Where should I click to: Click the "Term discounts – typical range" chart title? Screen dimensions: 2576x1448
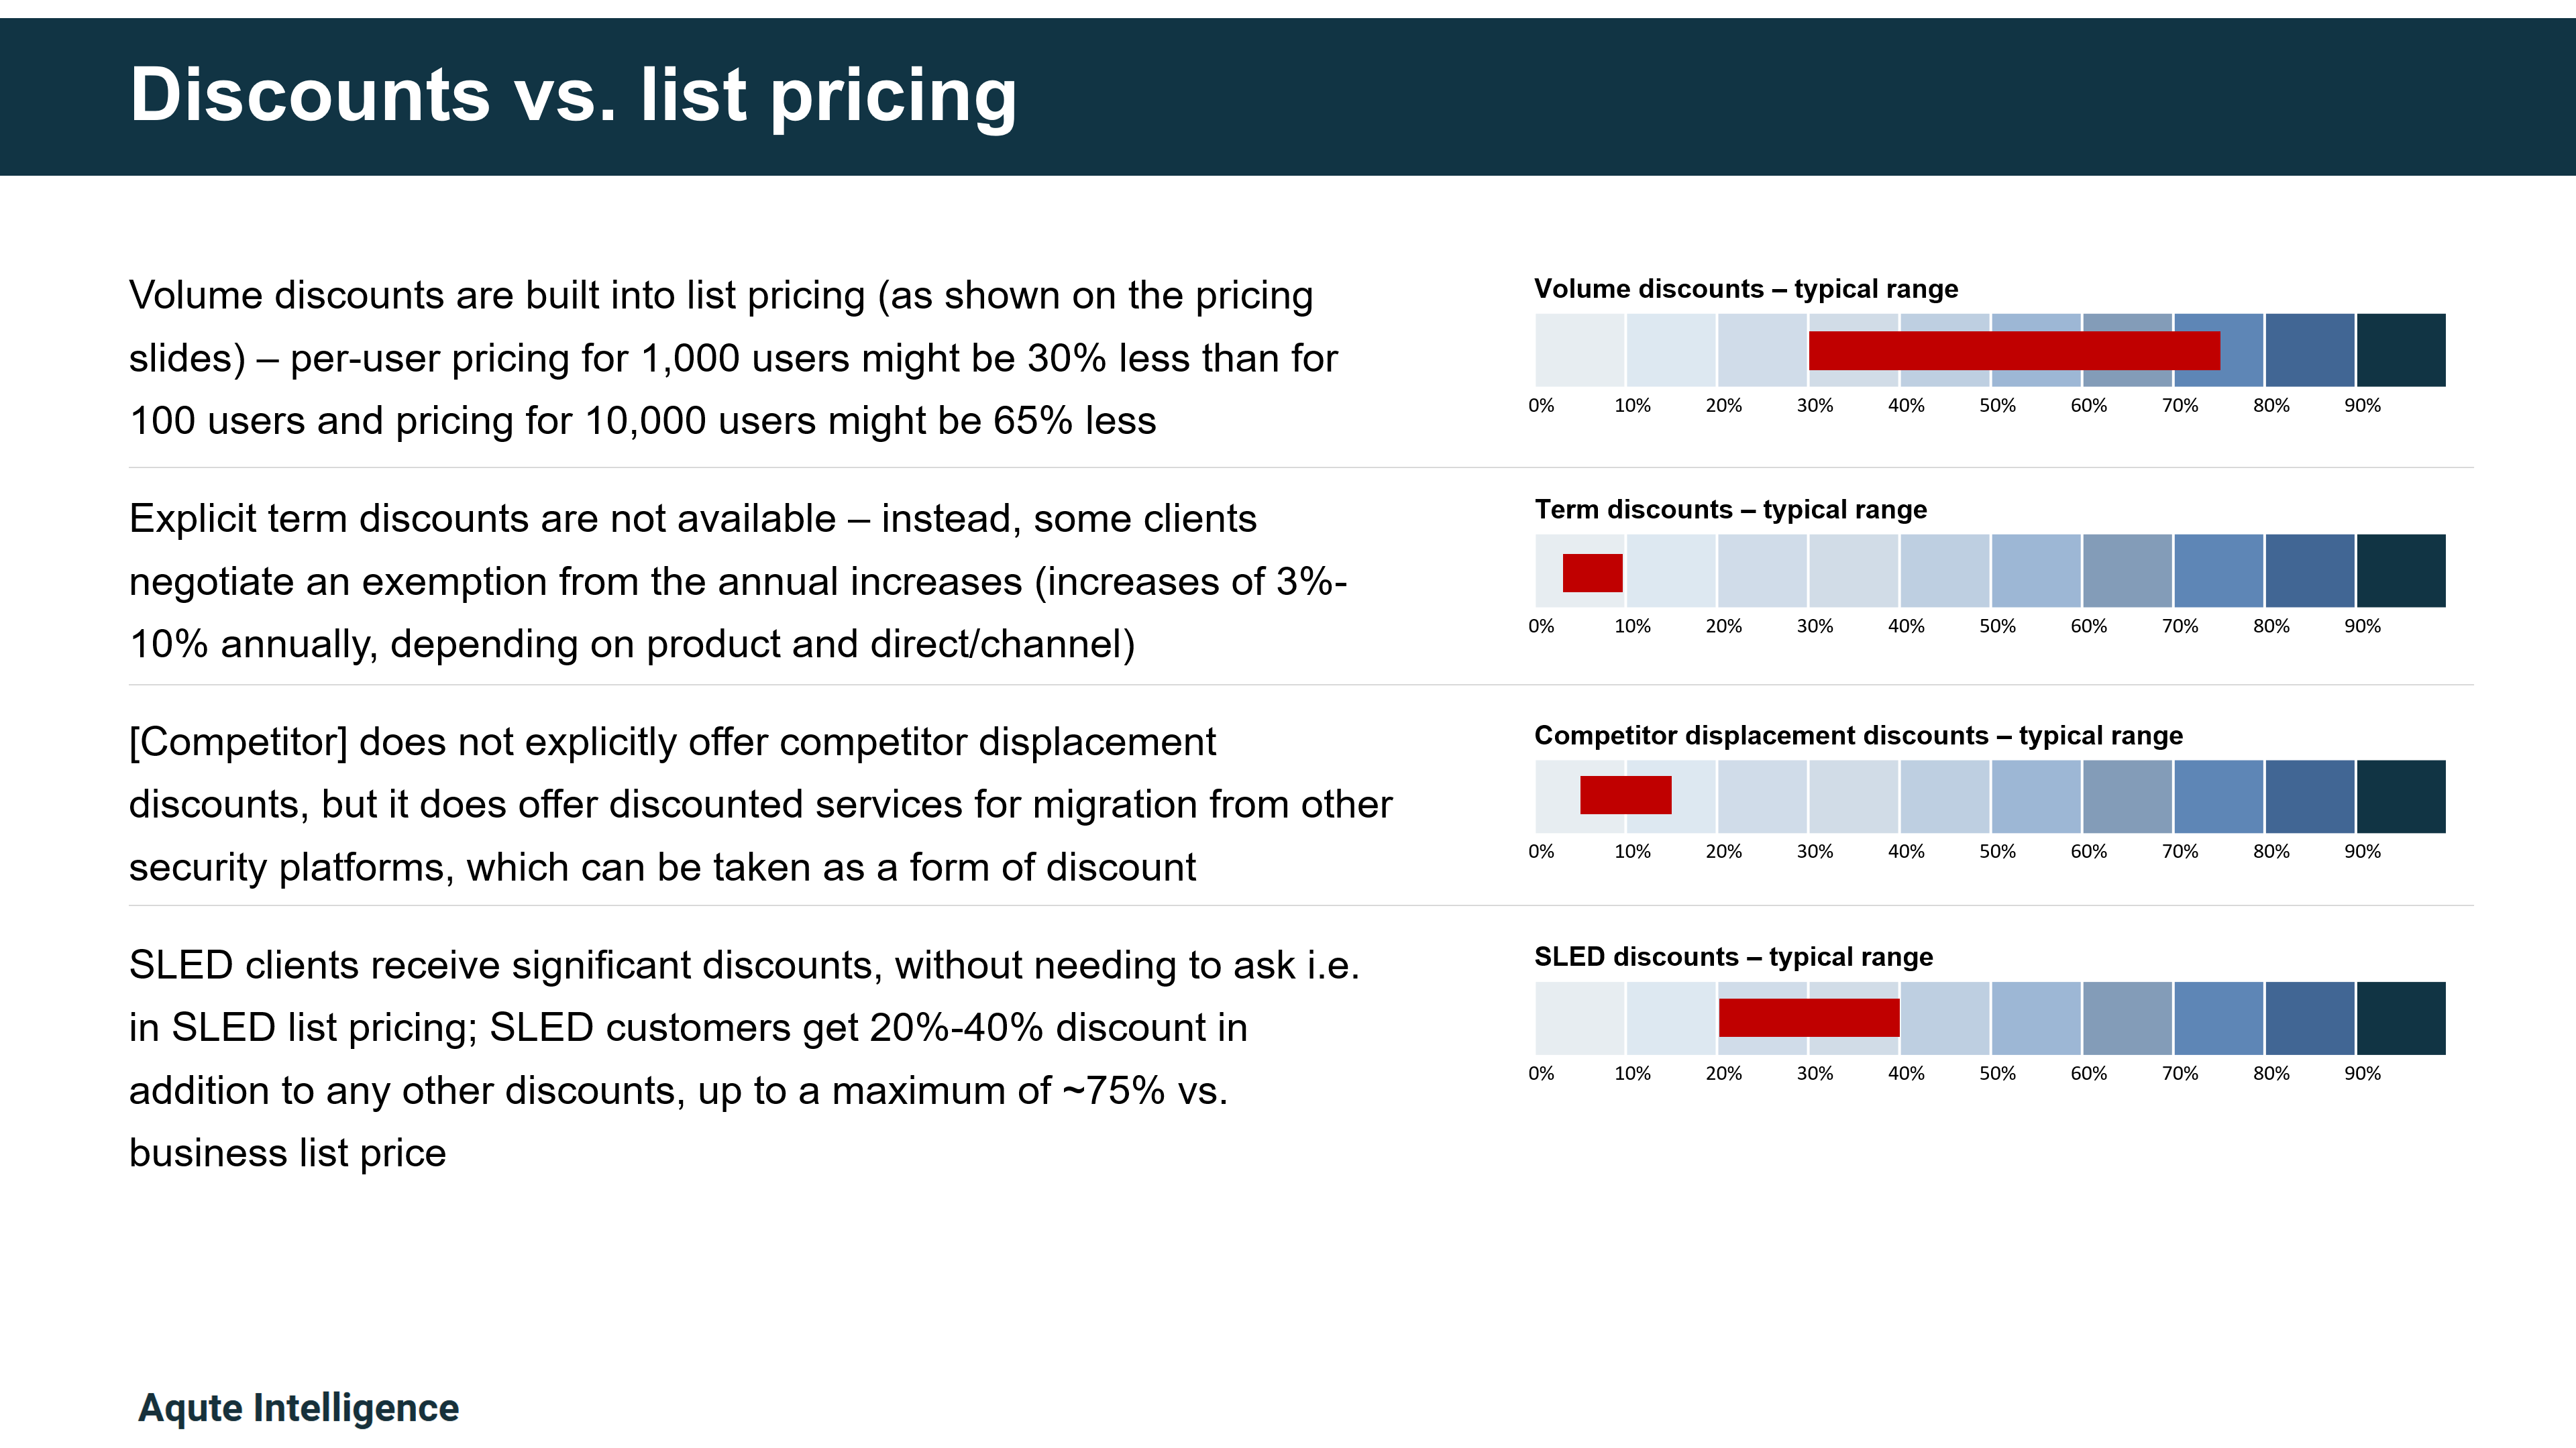coord(1730,510)
